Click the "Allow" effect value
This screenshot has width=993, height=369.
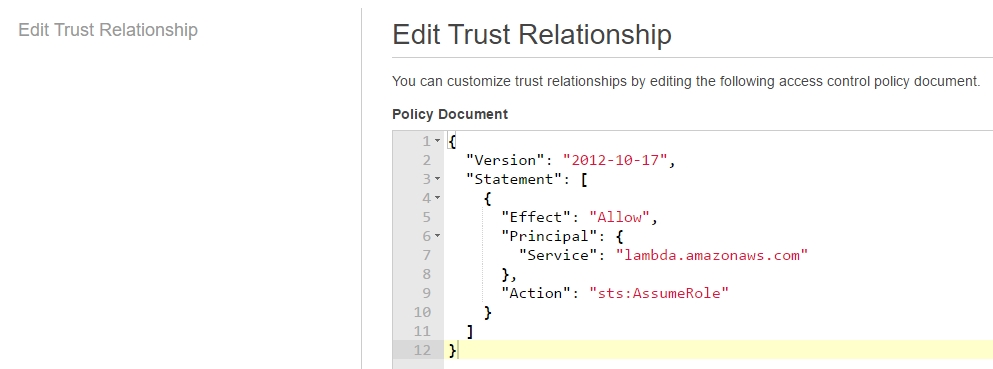coord(619,217)
